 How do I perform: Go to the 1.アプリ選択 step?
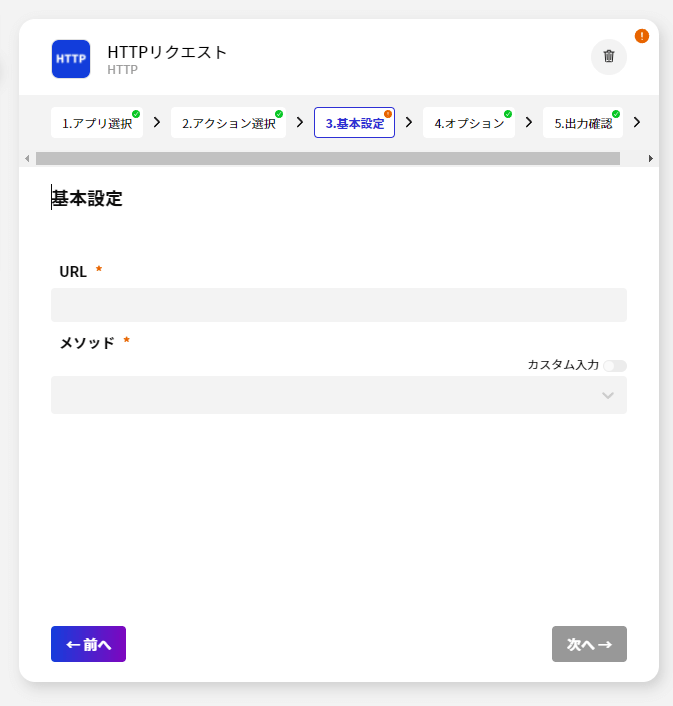click(x=97, y=124)
